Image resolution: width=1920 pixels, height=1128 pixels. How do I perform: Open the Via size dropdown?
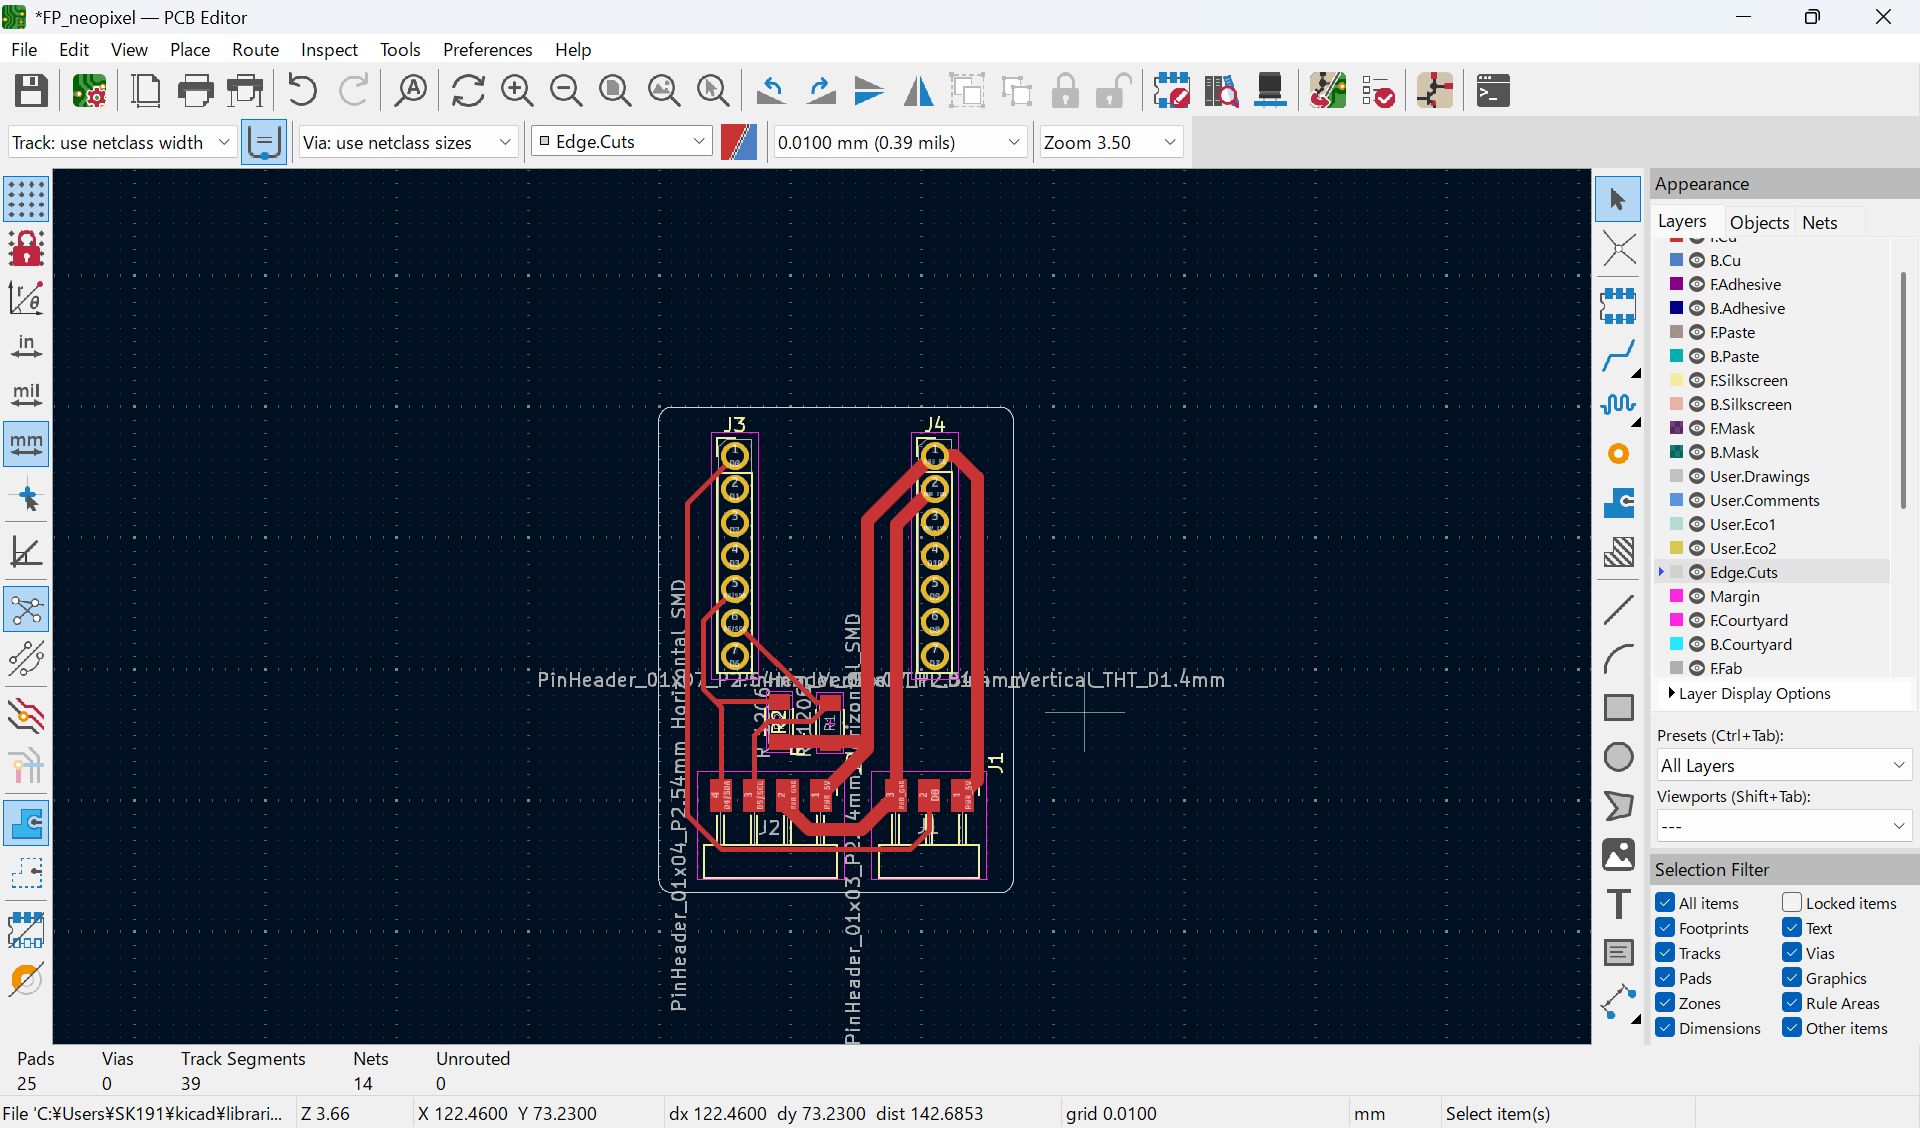tap(408, 142)
